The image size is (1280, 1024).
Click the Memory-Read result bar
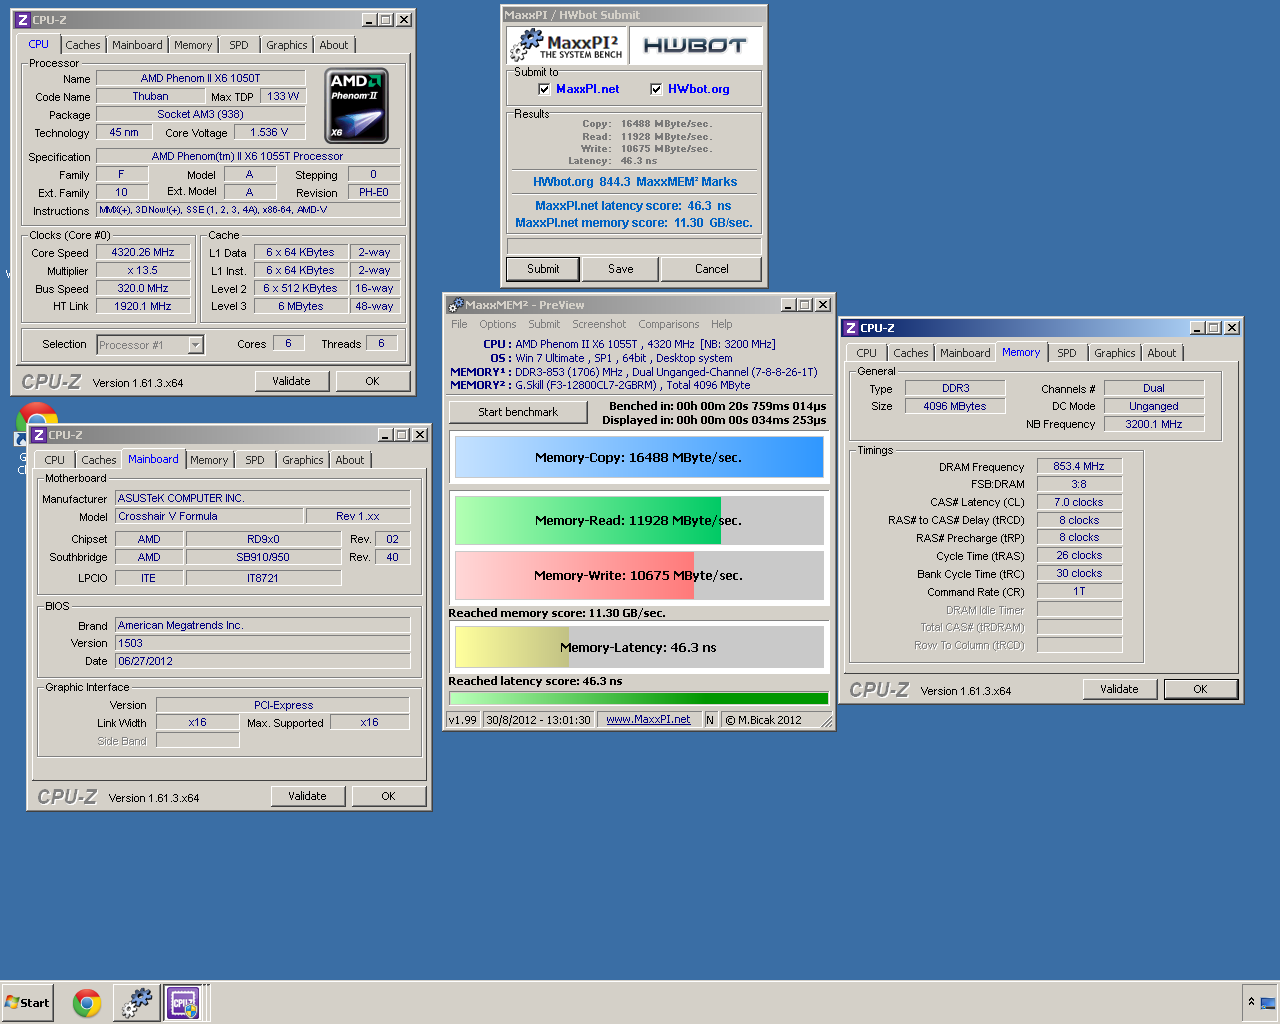click(x=639, y=520)
